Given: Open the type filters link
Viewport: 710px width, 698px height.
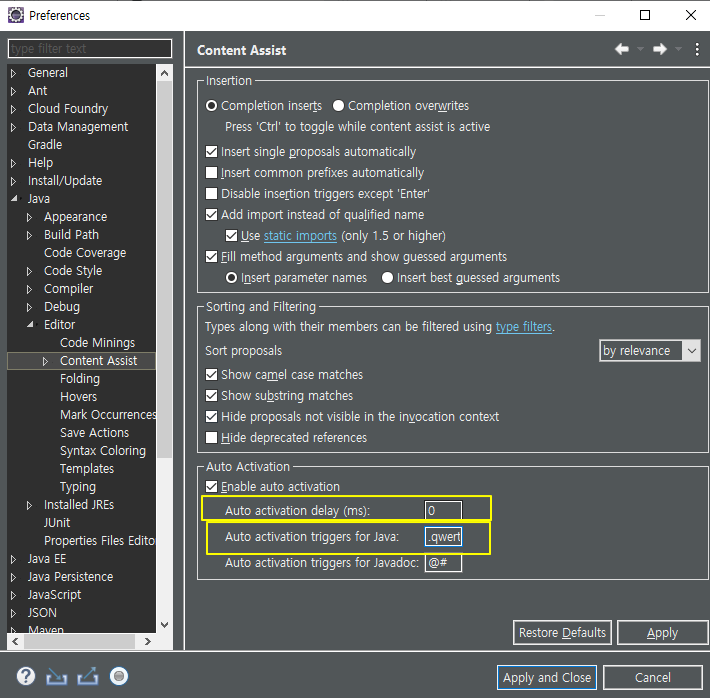Looking at the screenshot, I should coord(524,327).
